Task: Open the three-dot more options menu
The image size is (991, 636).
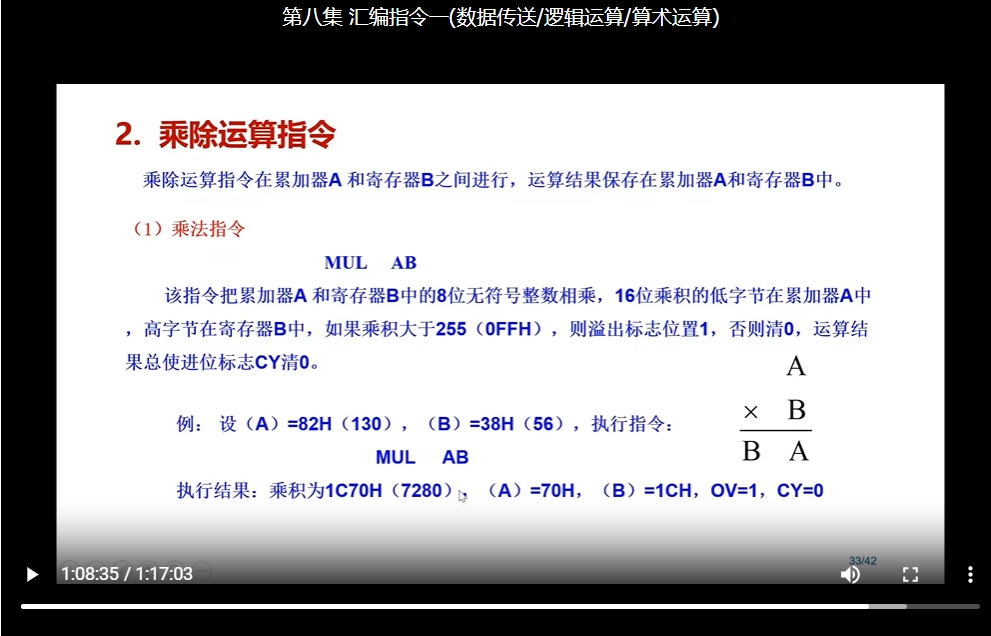Action: pos(970,574)
